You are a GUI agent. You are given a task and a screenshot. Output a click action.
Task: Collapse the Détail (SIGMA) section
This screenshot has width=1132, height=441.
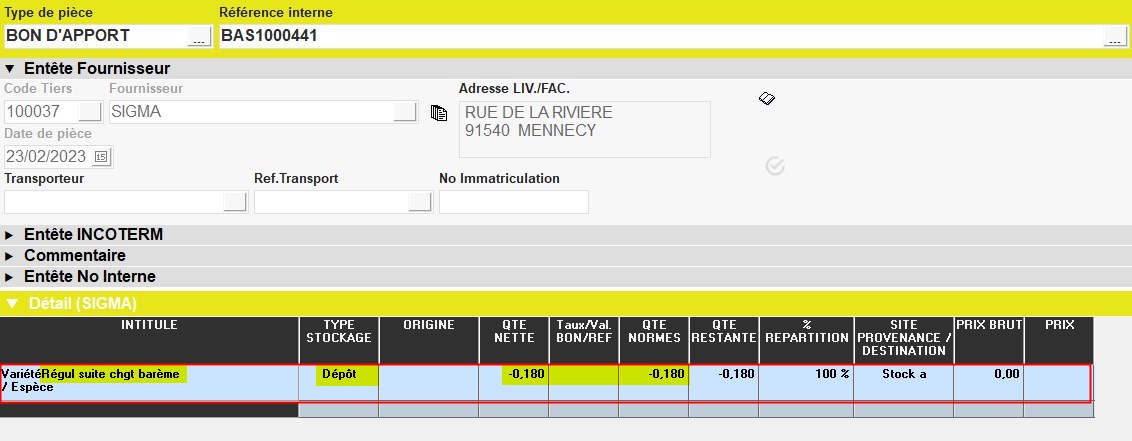point(11,303)
